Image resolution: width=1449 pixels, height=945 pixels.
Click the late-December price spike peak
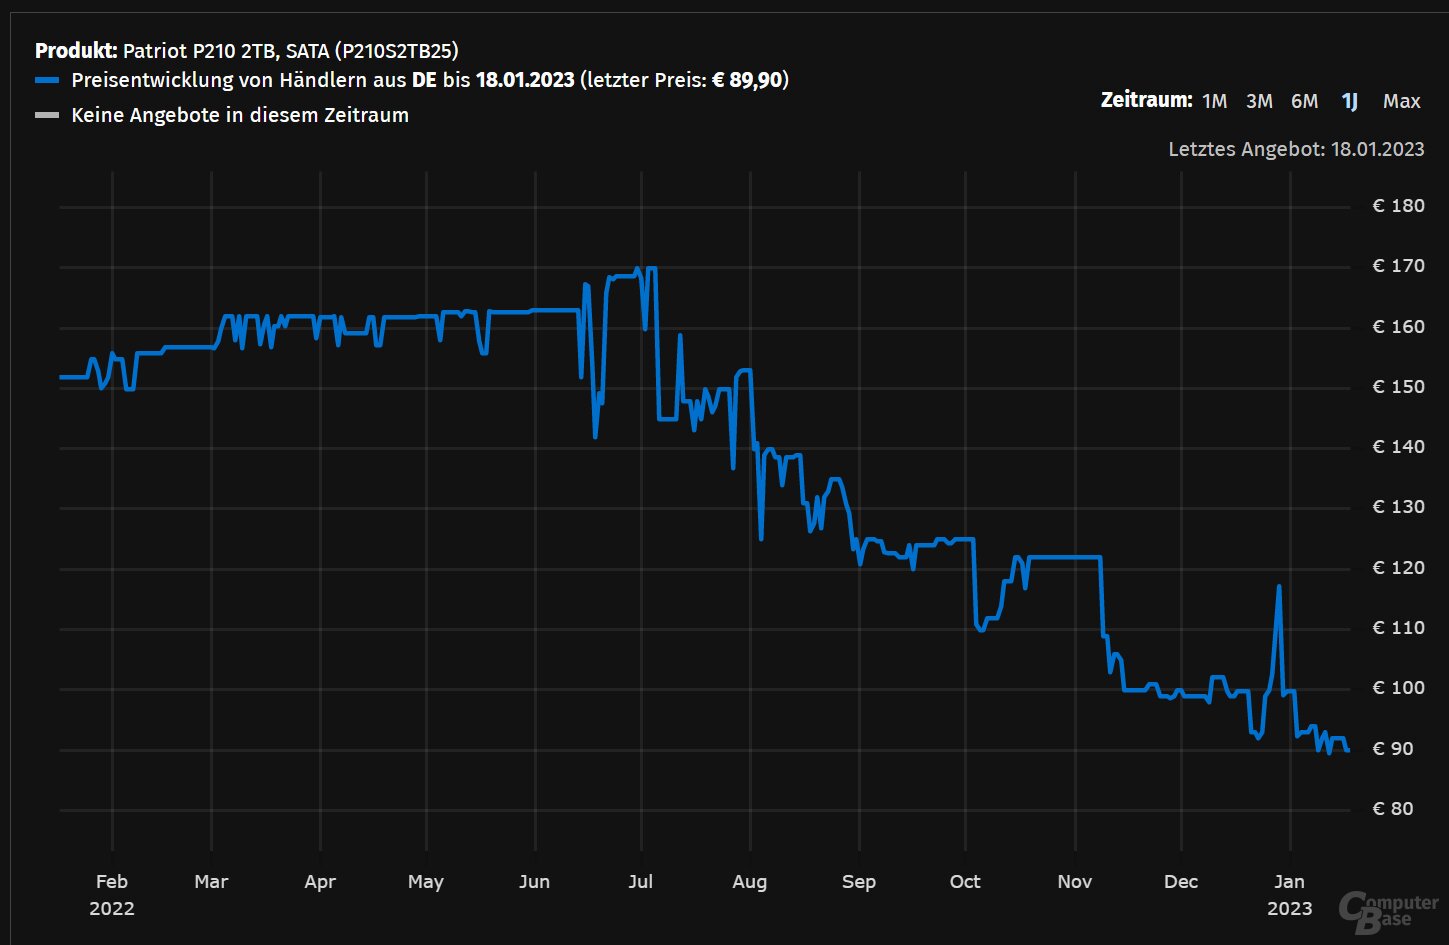pyautogui.click(x=1279, y=587)
